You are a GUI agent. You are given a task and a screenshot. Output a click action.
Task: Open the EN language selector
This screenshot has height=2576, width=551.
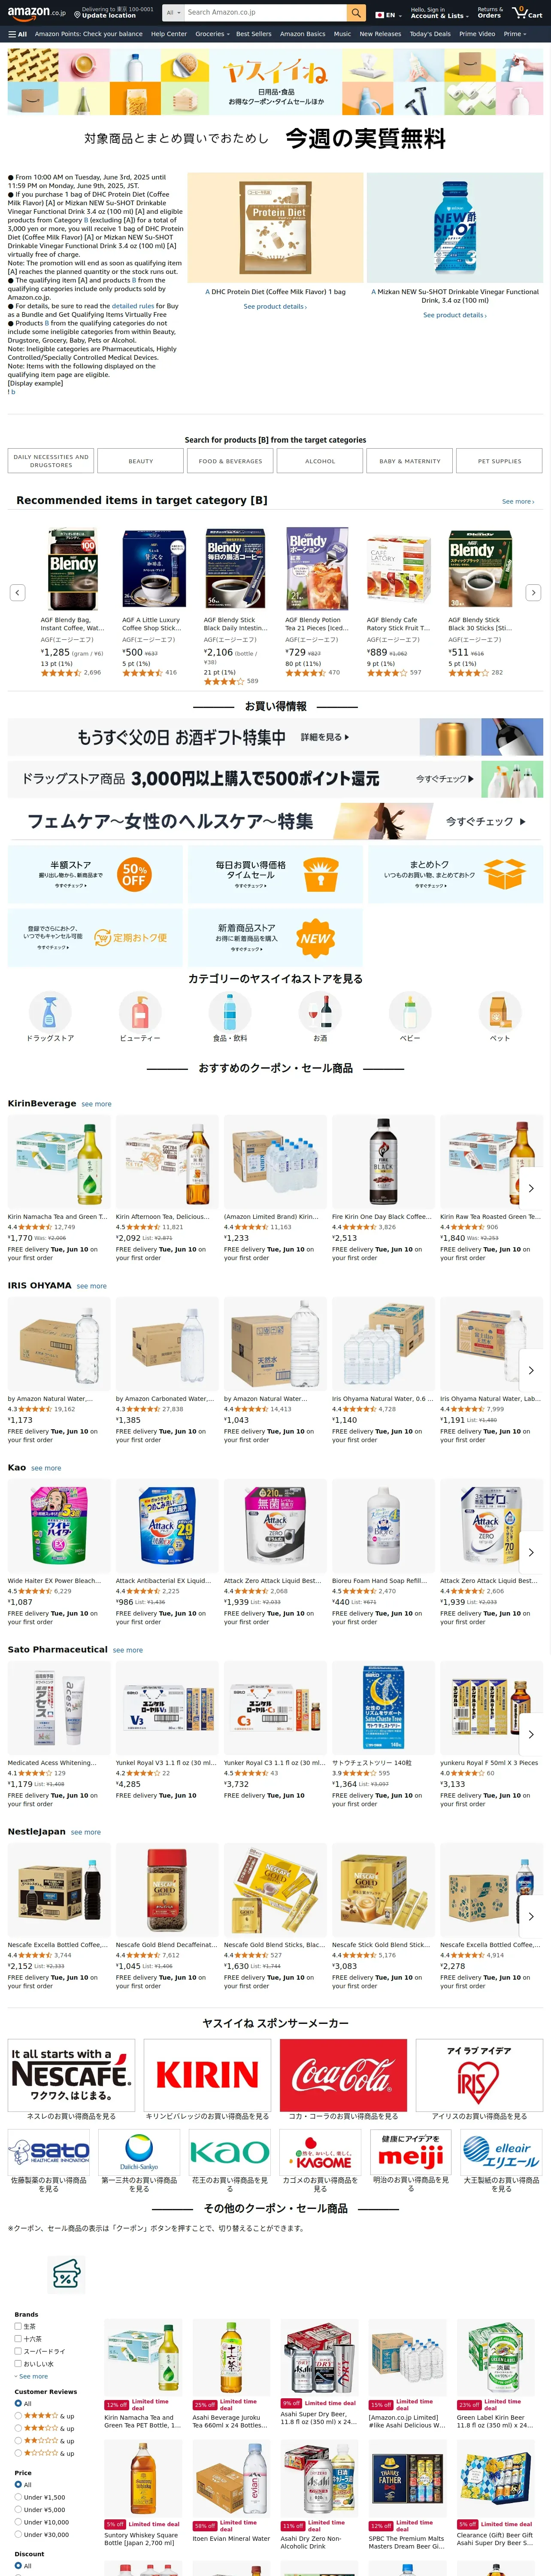[386, 15]
